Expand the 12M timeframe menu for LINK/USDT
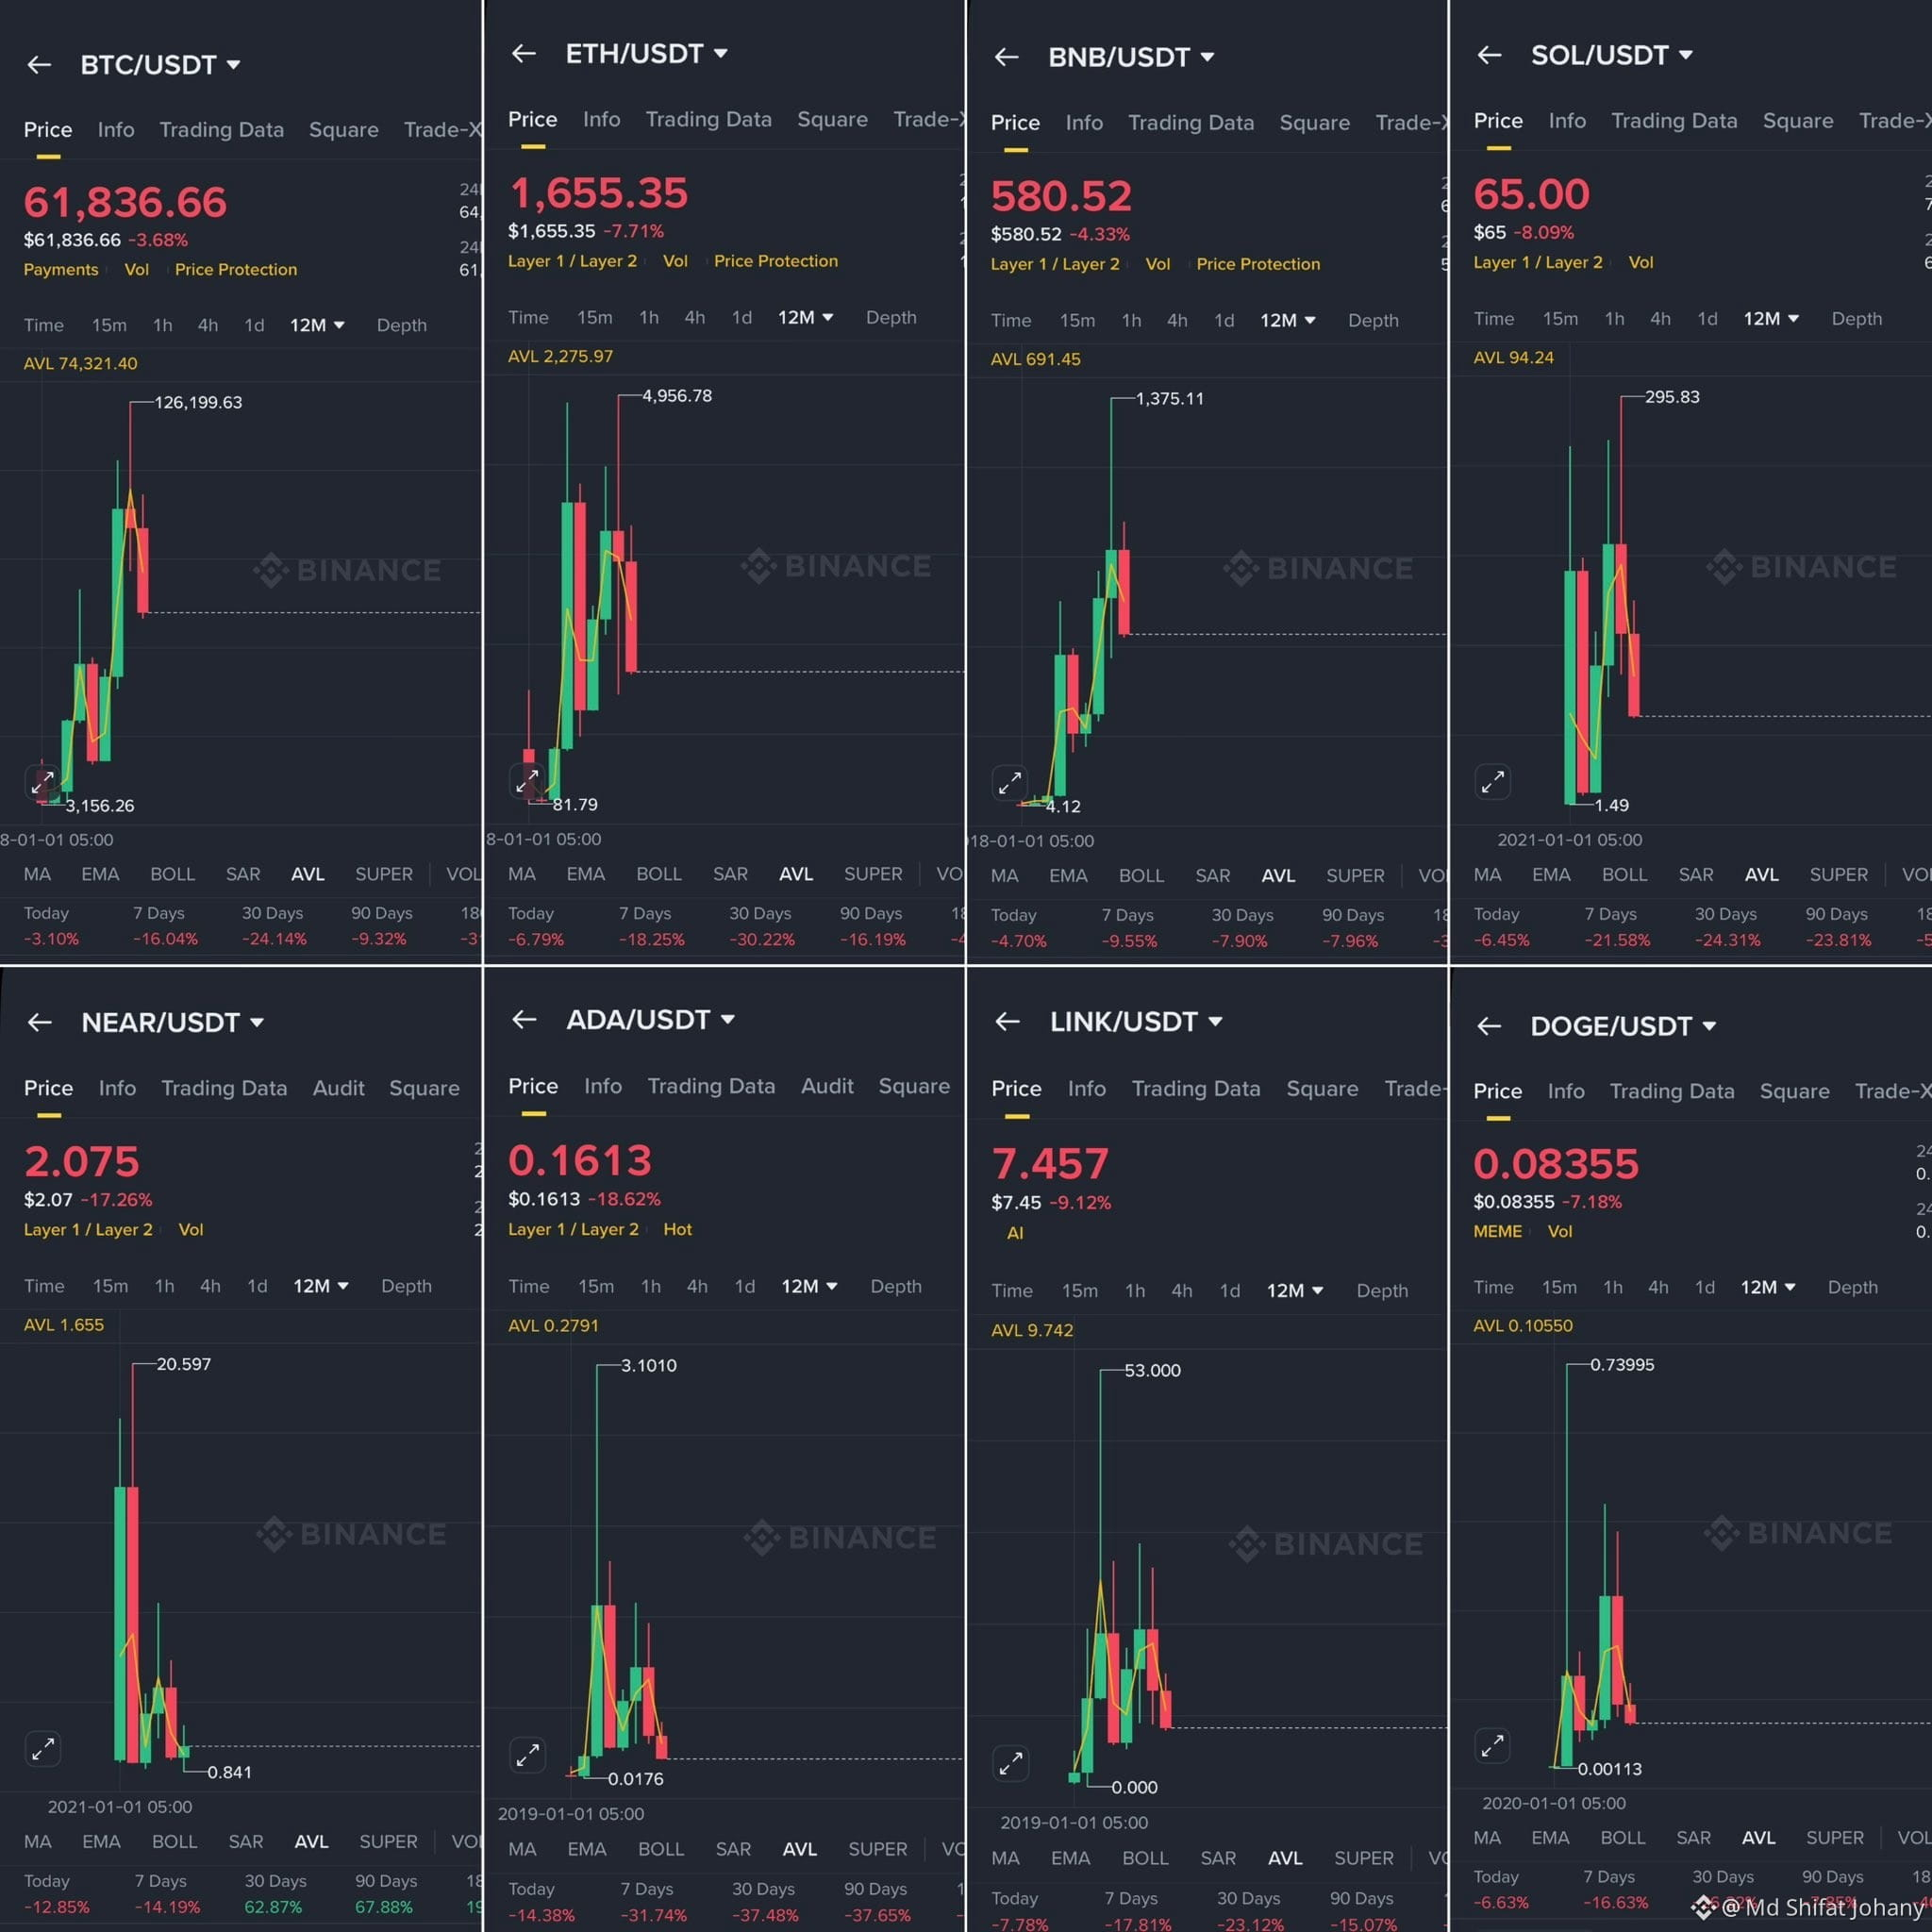This screenshot has width=1932, height=1932. point(1295,1291)
